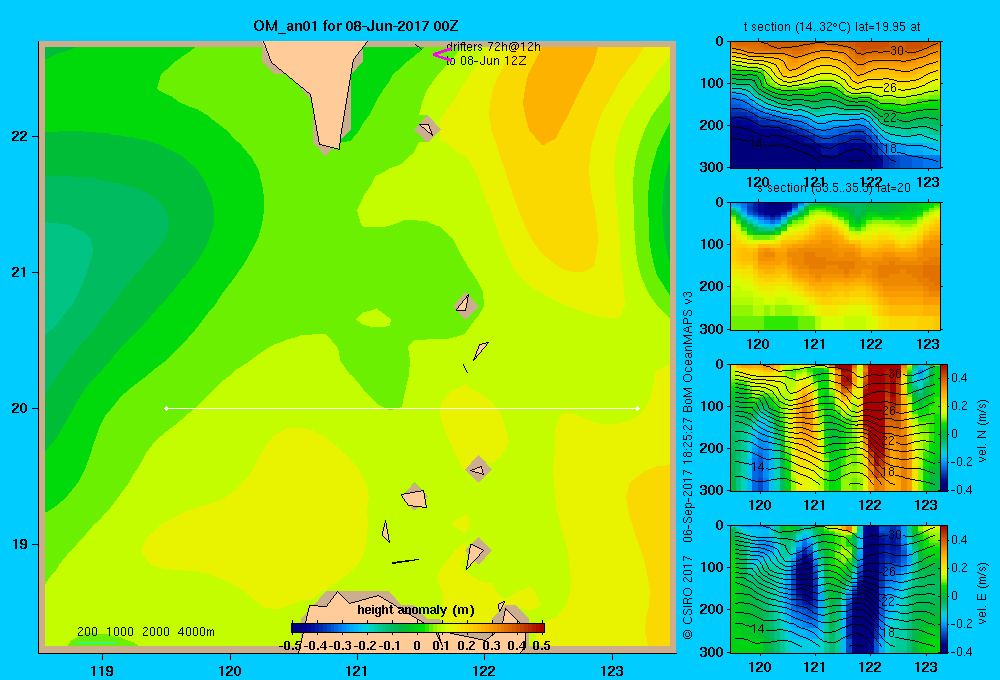Click the magenta drifter track marker
The height and width of the screenshot is (680, 1000).
(441, 54)
